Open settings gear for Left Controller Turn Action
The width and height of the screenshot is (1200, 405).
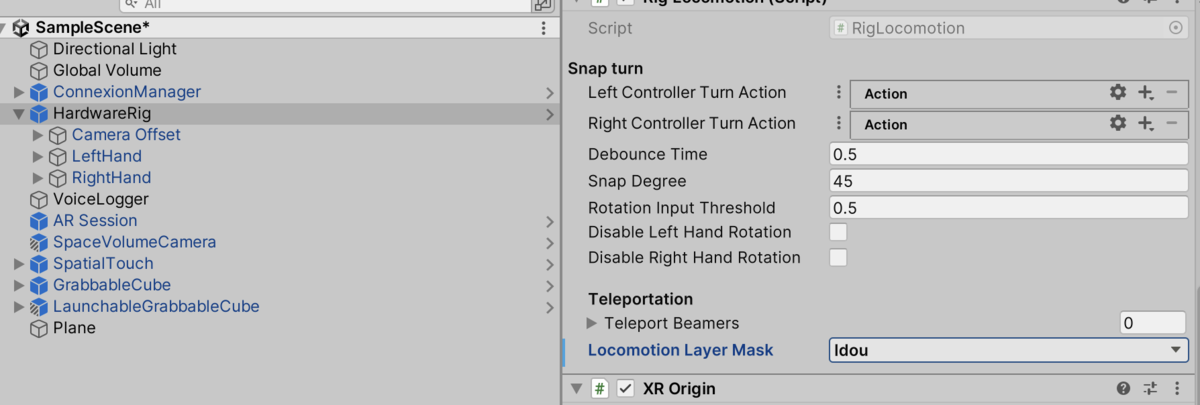click(x=1118, y=93)
